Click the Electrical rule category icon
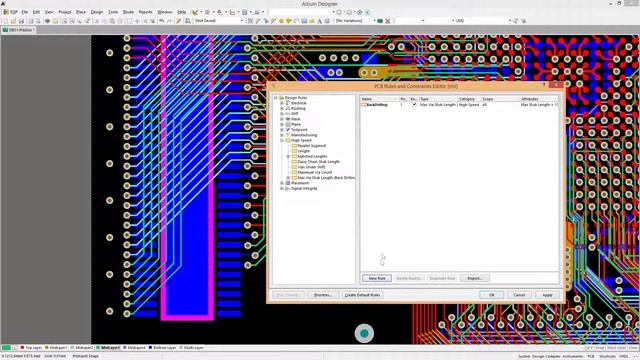The image size is (640, 360). [288, 103]
